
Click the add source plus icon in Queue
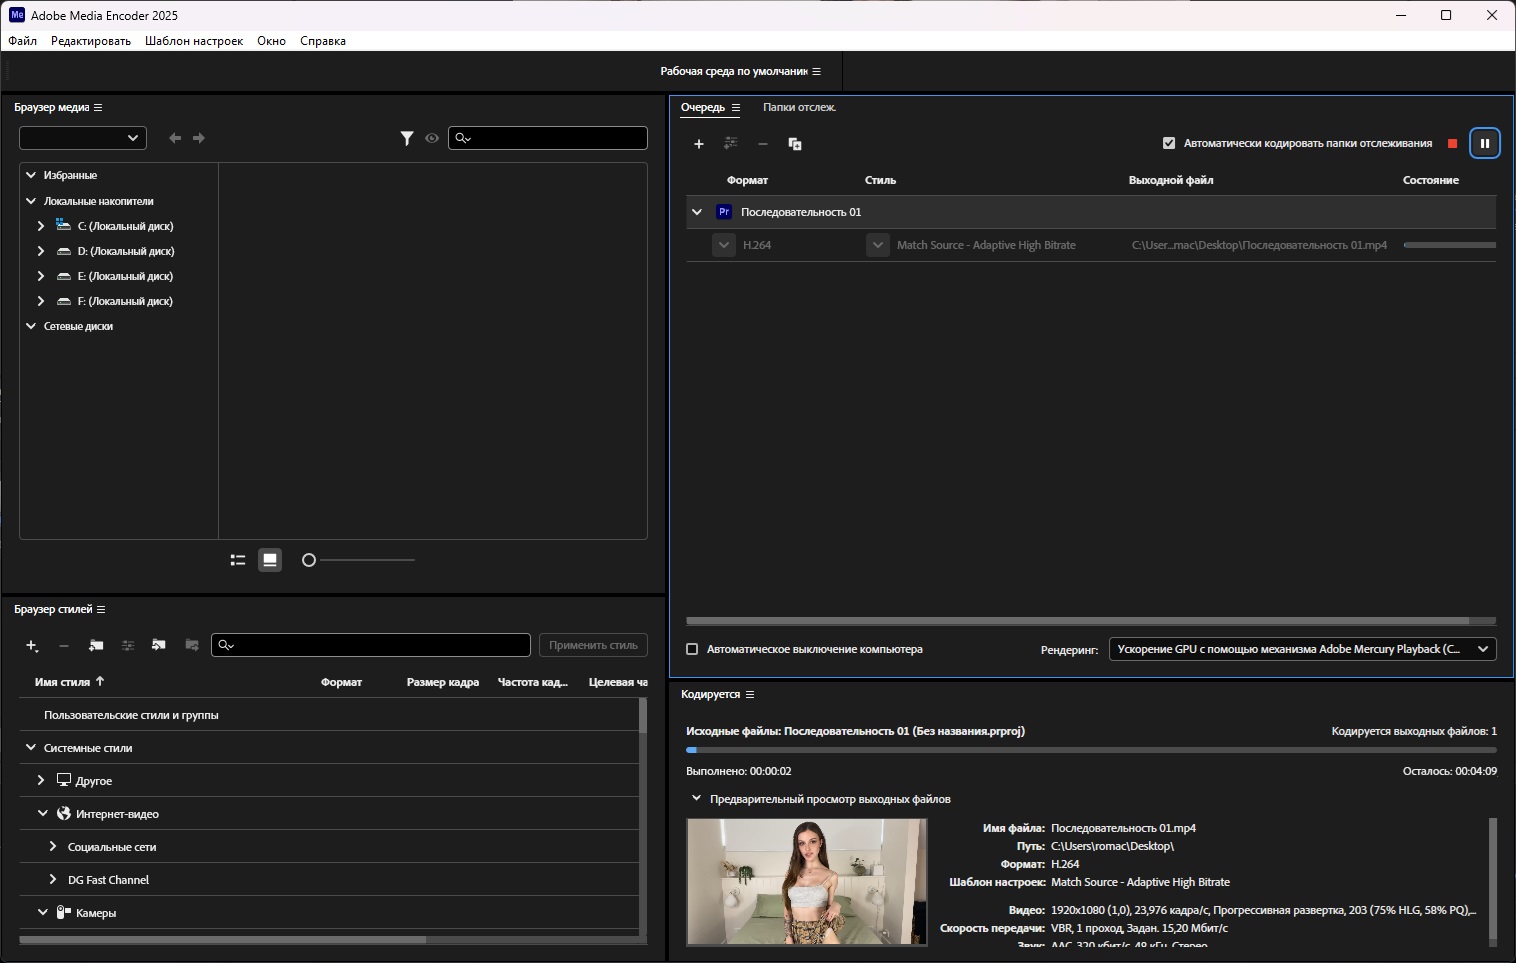click(699, 144)
